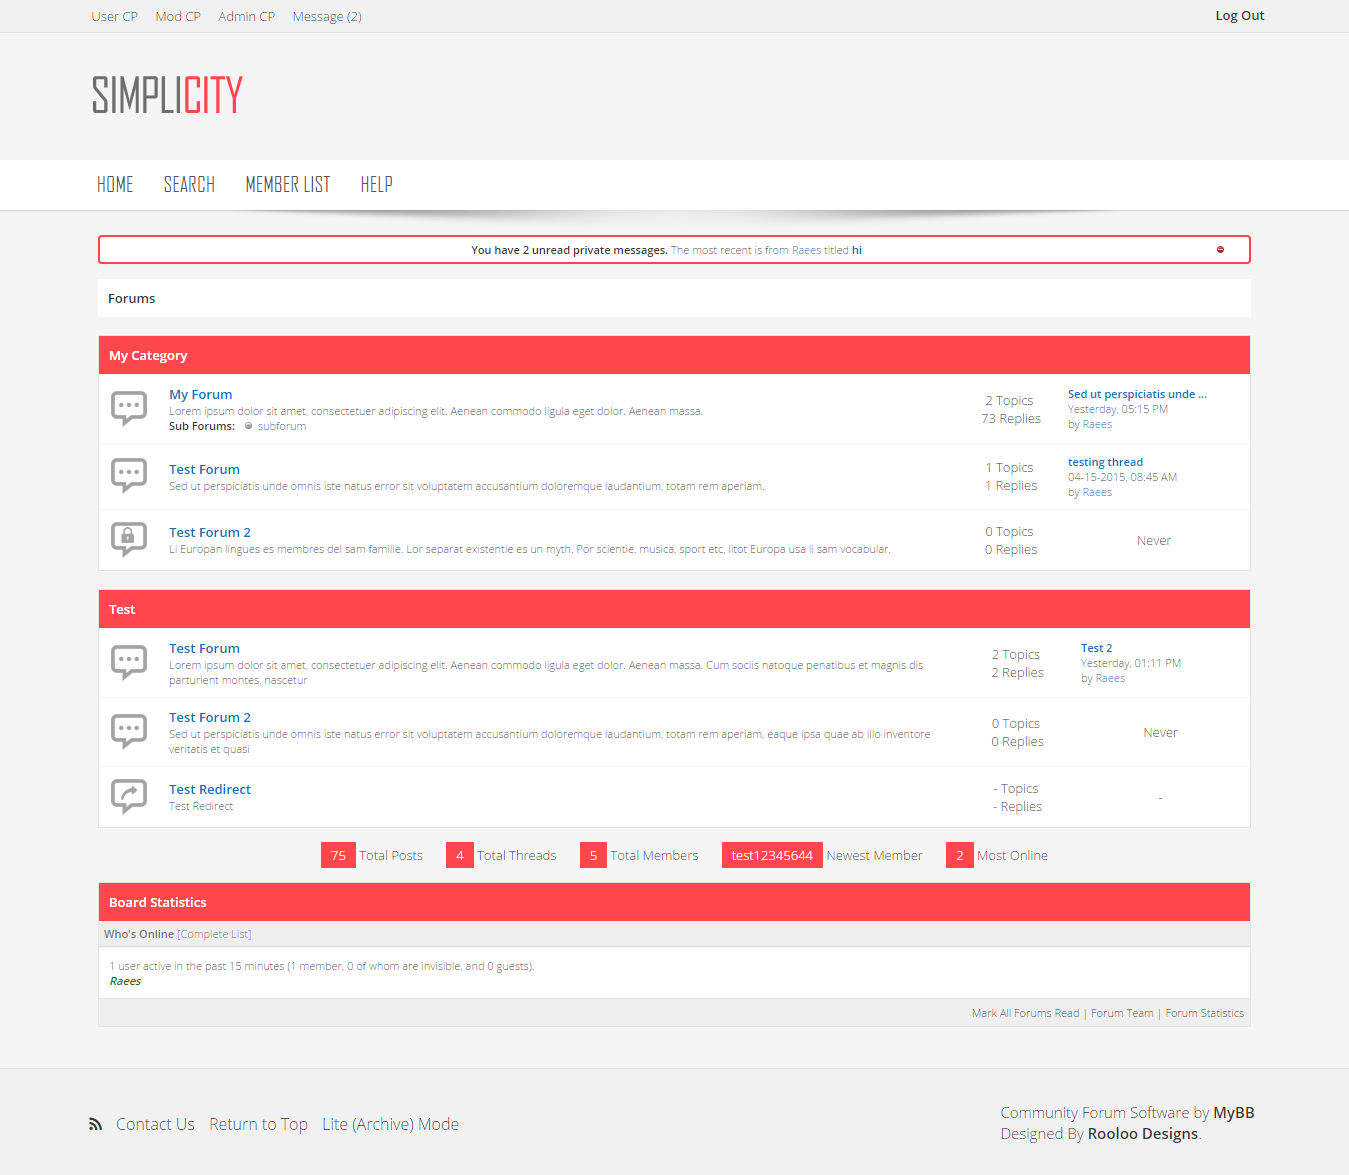This screenshot has height=1175, width=1349.
Task: Click the small subforum status icon
Action: coord(249,426)
